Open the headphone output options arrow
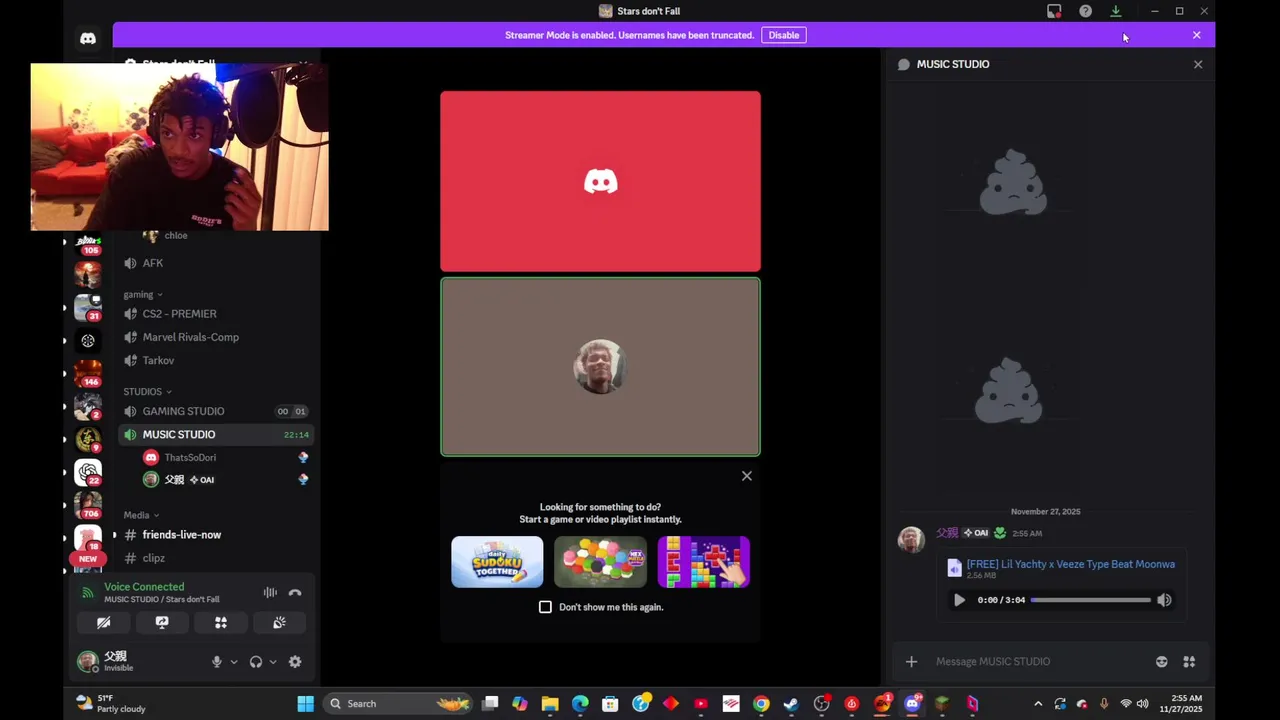Screen dimensions: 1280x720 (x=273, y=662)
